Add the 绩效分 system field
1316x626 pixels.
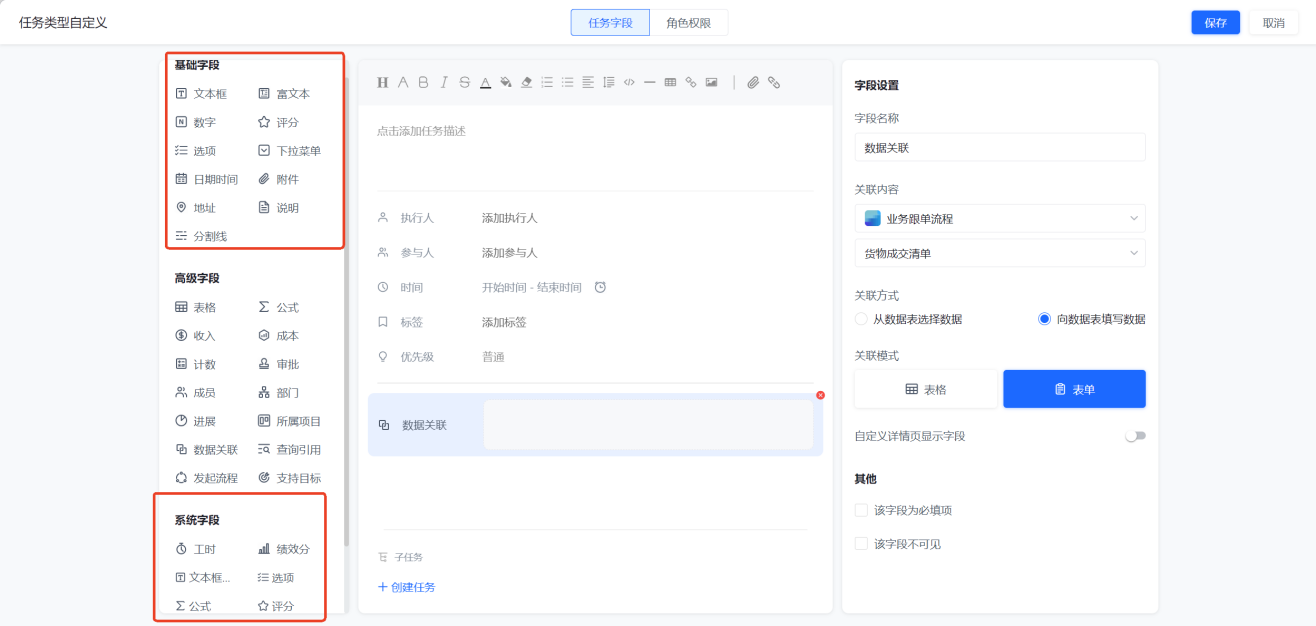coord(284,549)
